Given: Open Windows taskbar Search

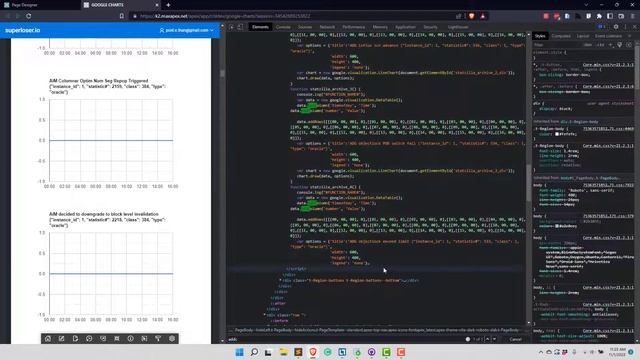Looking at the screenshot, I should click(254, 352).
